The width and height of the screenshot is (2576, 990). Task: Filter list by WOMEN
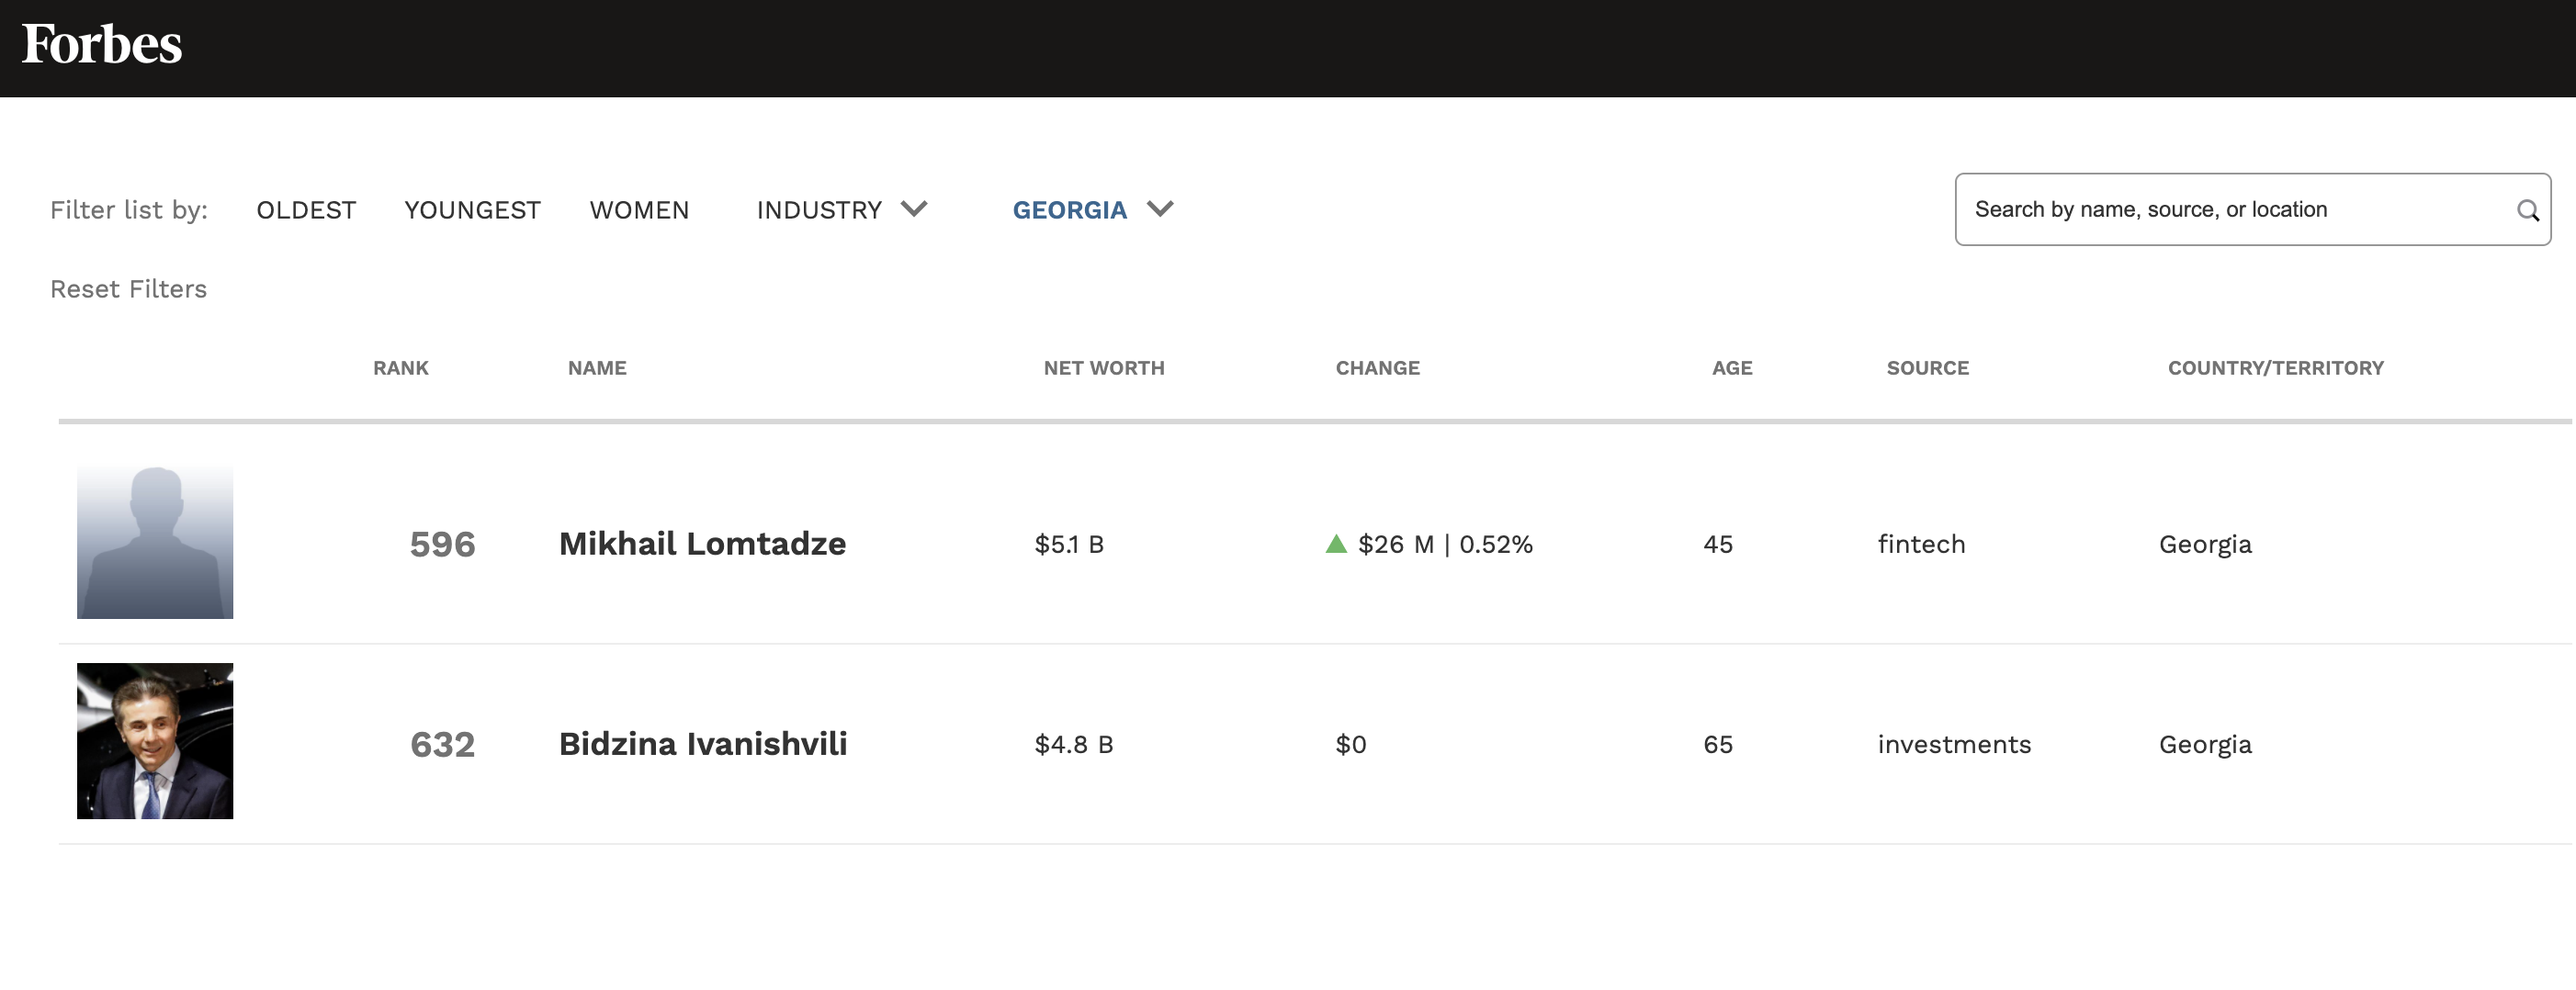point(639,210)
